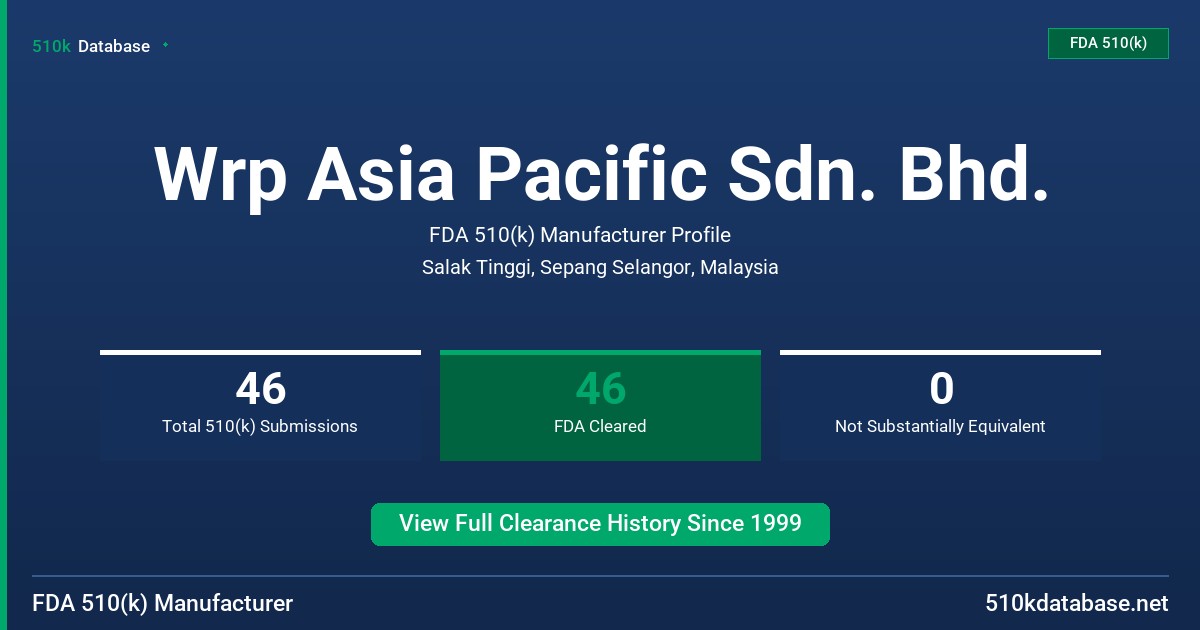Click the Salak Tinggi, Sepang Selangor, Malaysia address
This screenshot has height=630, width=1200.
[600, 268]
